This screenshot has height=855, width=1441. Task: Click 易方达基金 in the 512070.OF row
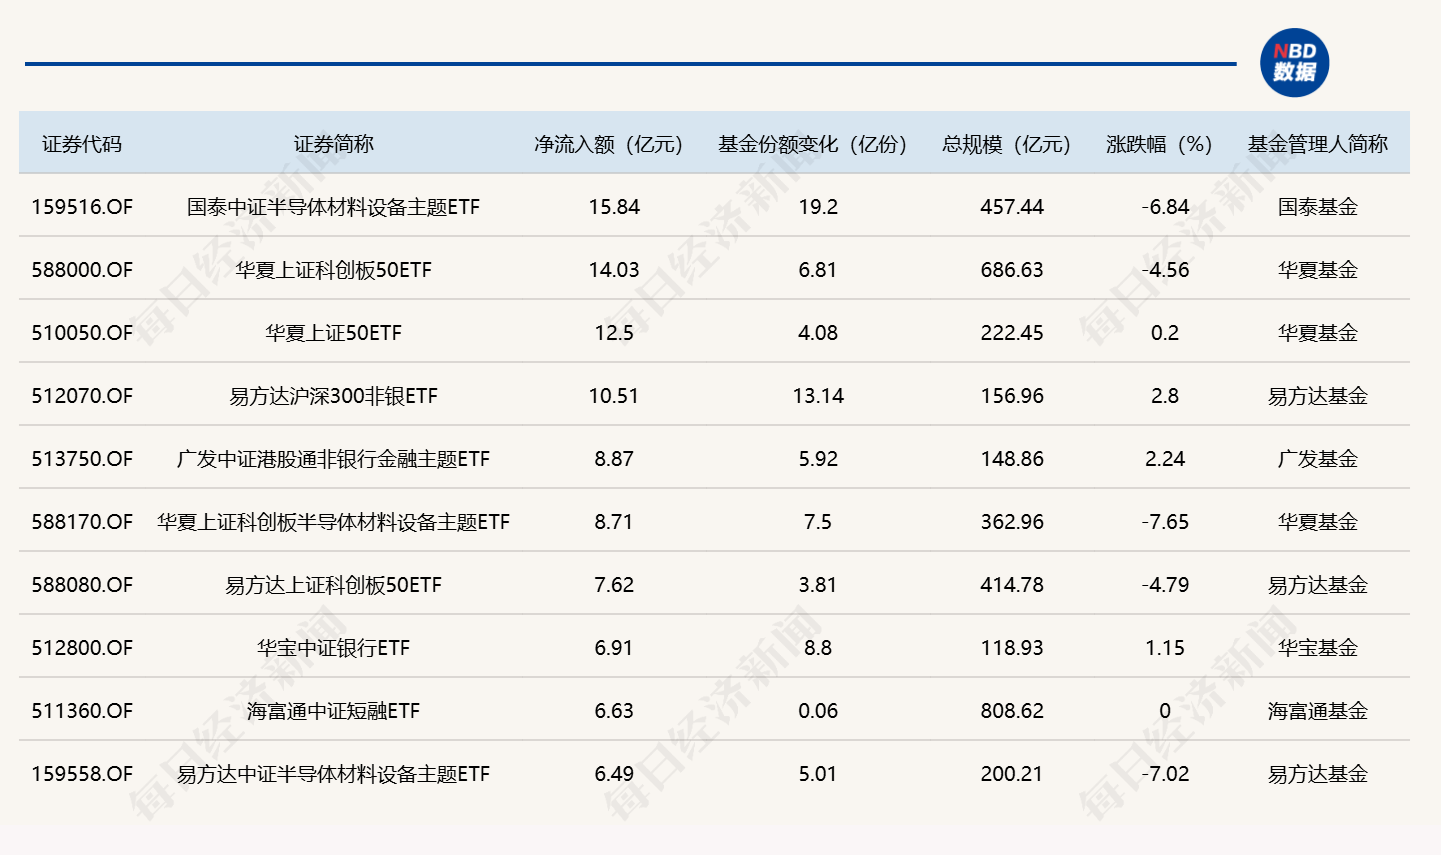pos(1318,396)
